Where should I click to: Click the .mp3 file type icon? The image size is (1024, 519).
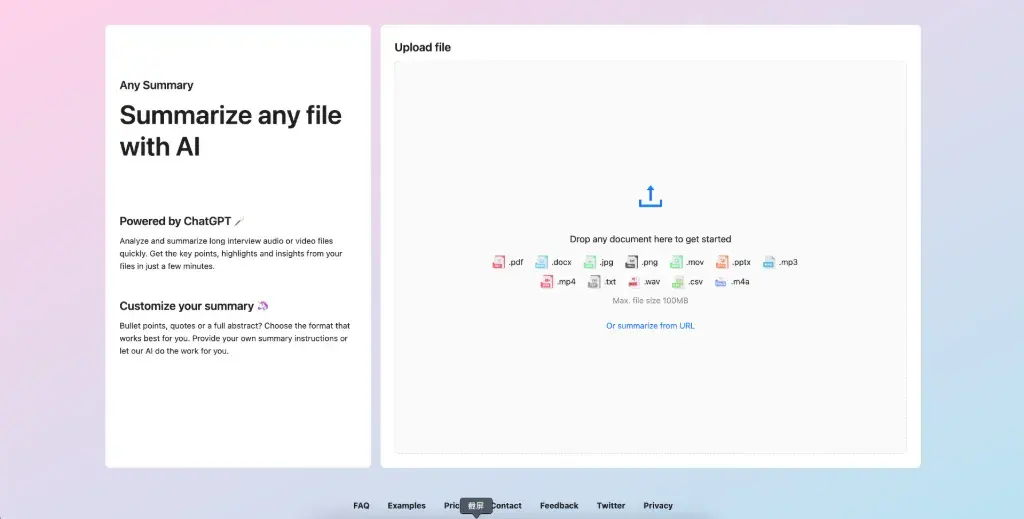[x=769, y=262]
